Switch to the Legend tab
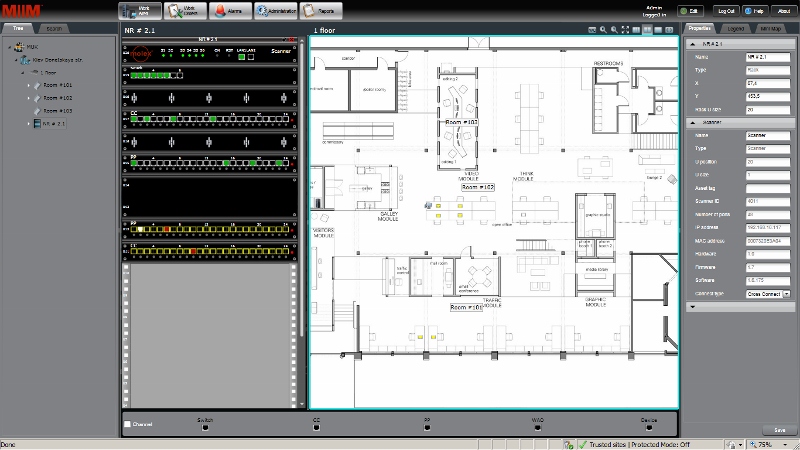The height and width of the screenshot is (450, 800). 735,29
